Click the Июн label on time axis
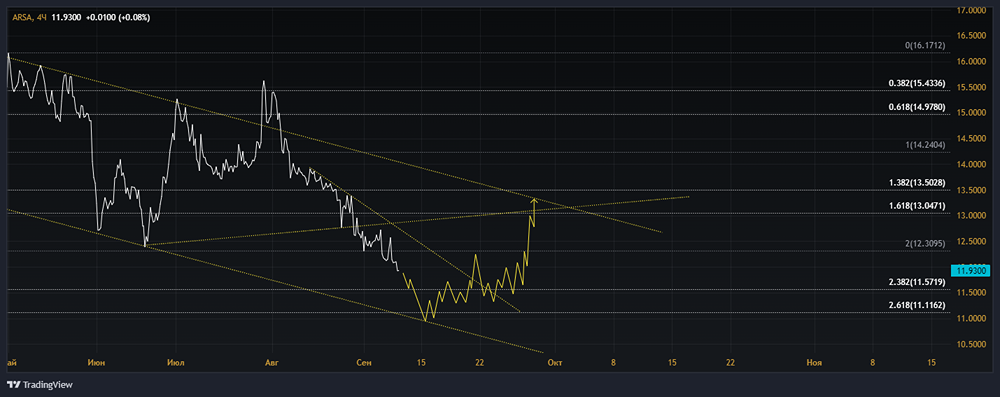Screen dimensions: 1000x397 (97, 363)
